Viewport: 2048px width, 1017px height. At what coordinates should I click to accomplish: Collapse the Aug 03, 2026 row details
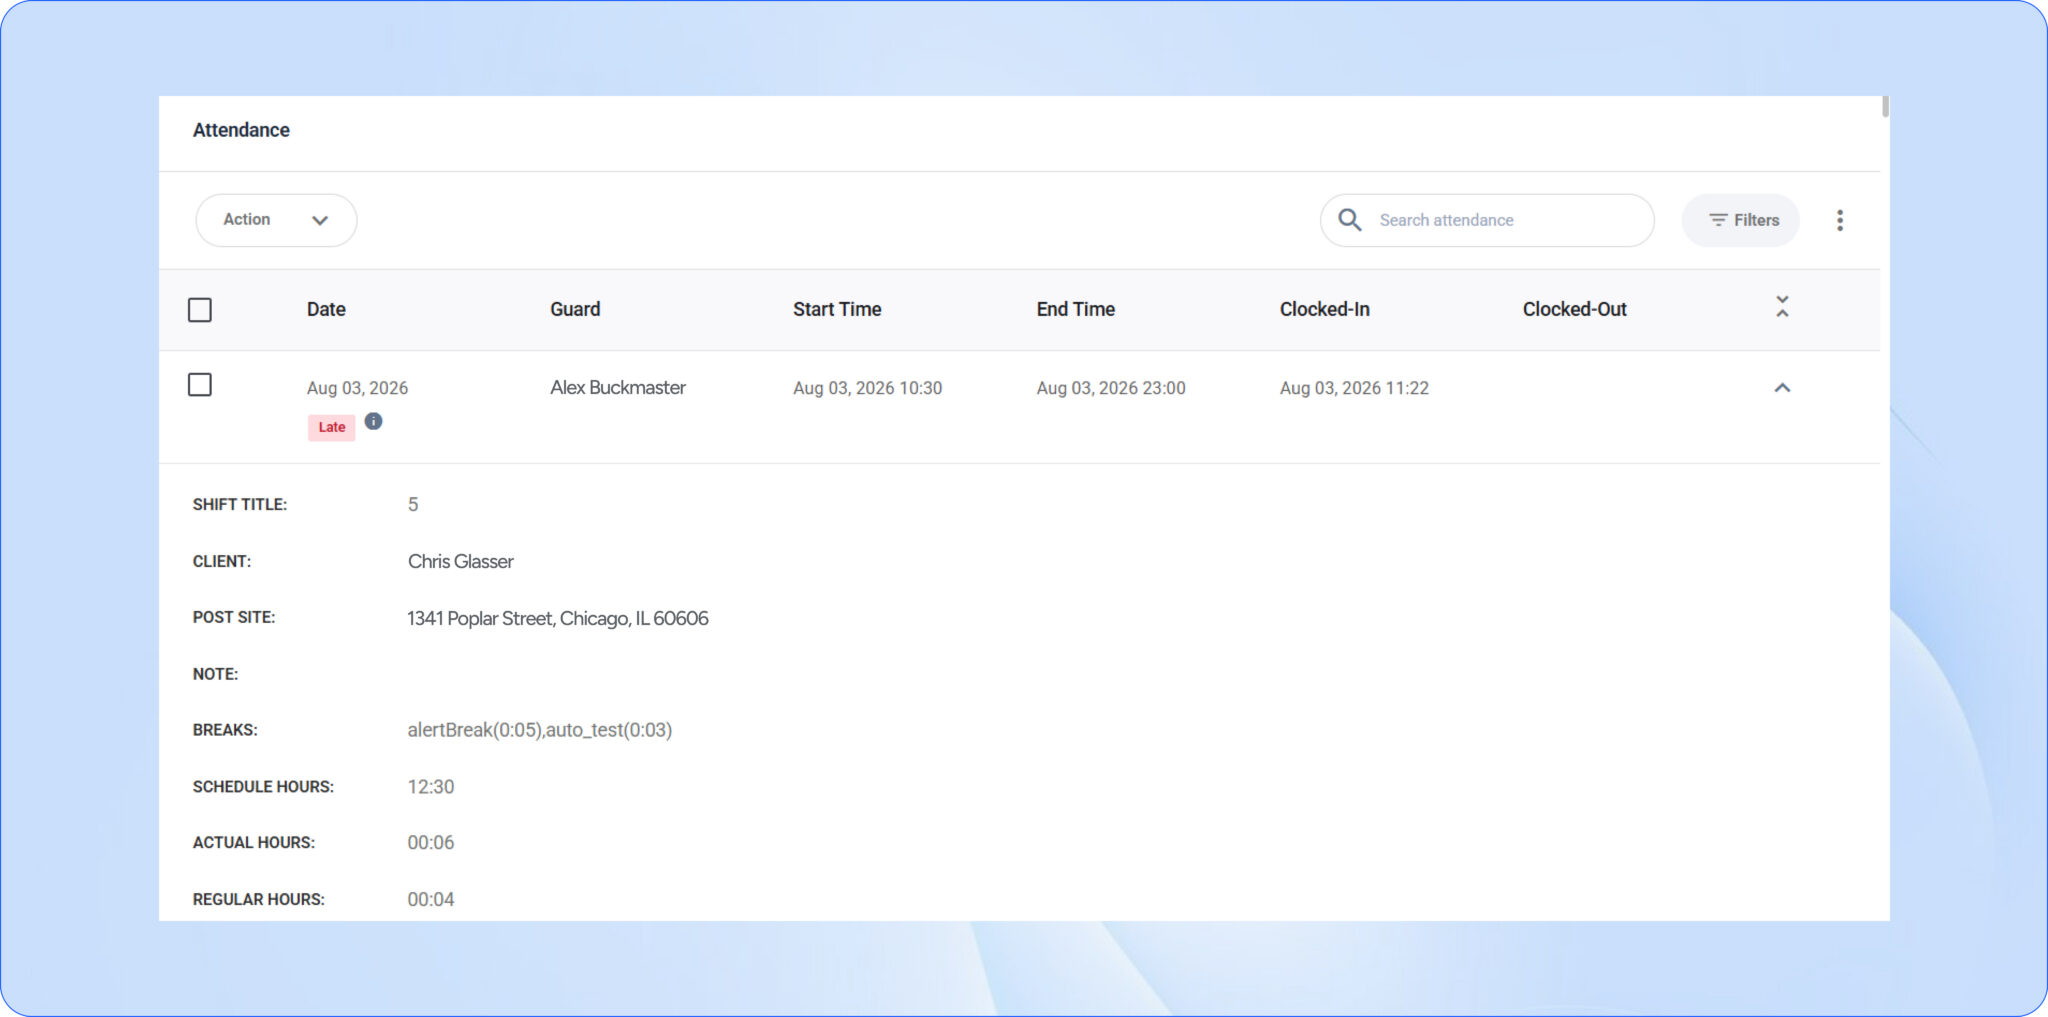[1782, 388]
